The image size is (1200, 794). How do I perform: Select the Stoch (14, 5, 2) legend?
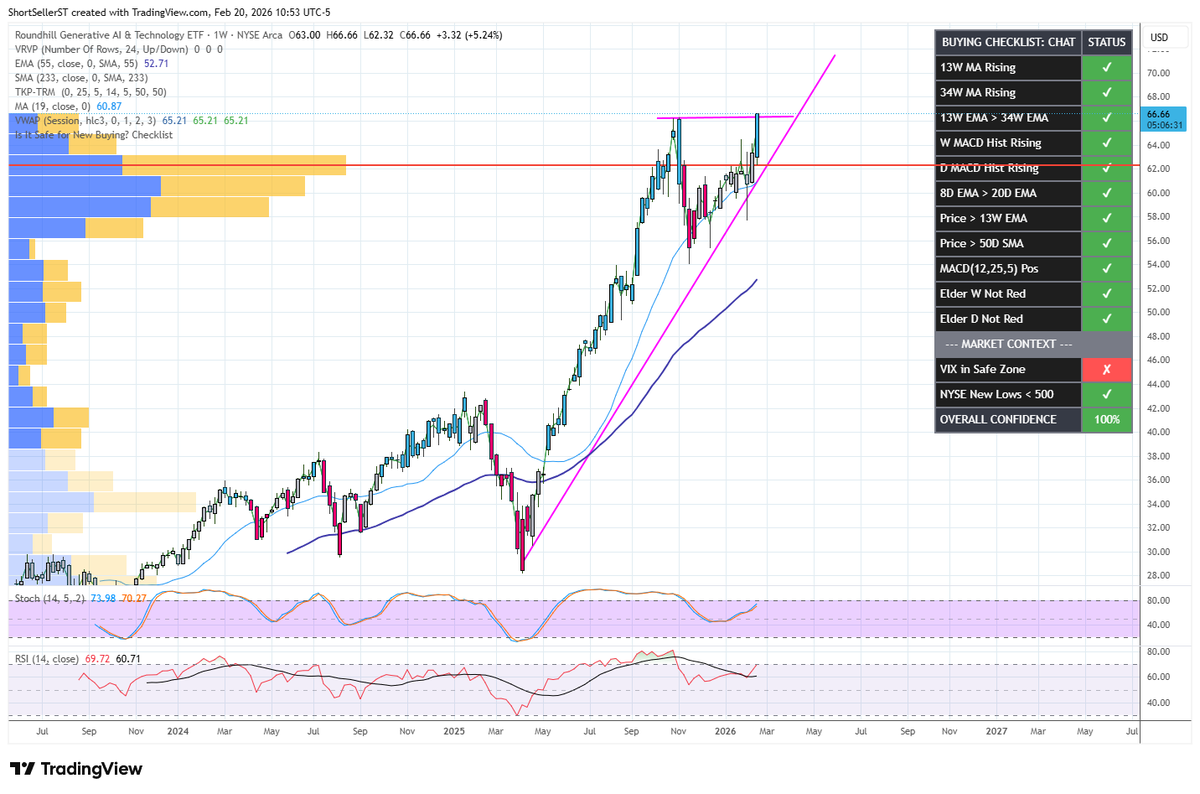pyautogui.click(x=79, y=597)
